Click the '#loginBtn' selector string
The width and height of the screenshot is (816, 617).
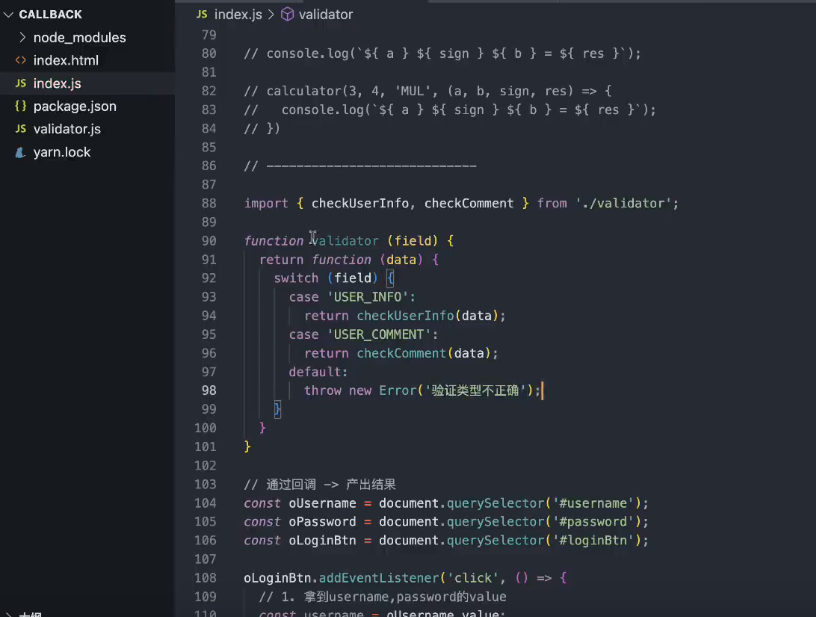click(593, 541)
